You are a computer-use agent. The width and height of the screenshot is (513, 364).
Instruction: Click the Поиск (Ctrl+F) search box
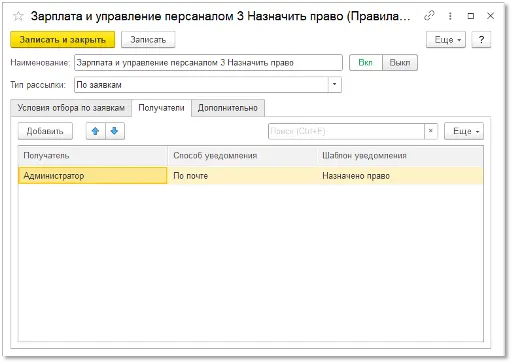346,131
